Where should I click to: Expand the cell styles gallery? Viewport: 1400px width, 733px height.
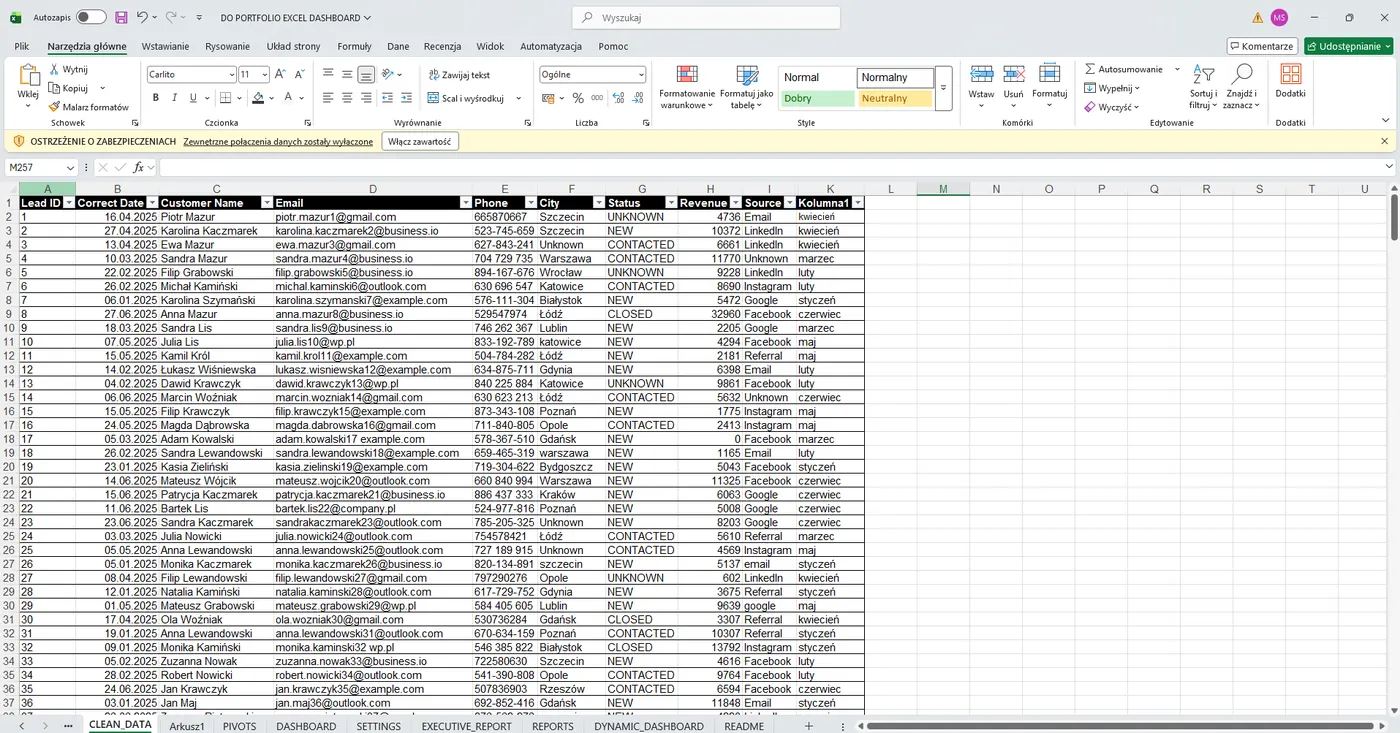943,88
